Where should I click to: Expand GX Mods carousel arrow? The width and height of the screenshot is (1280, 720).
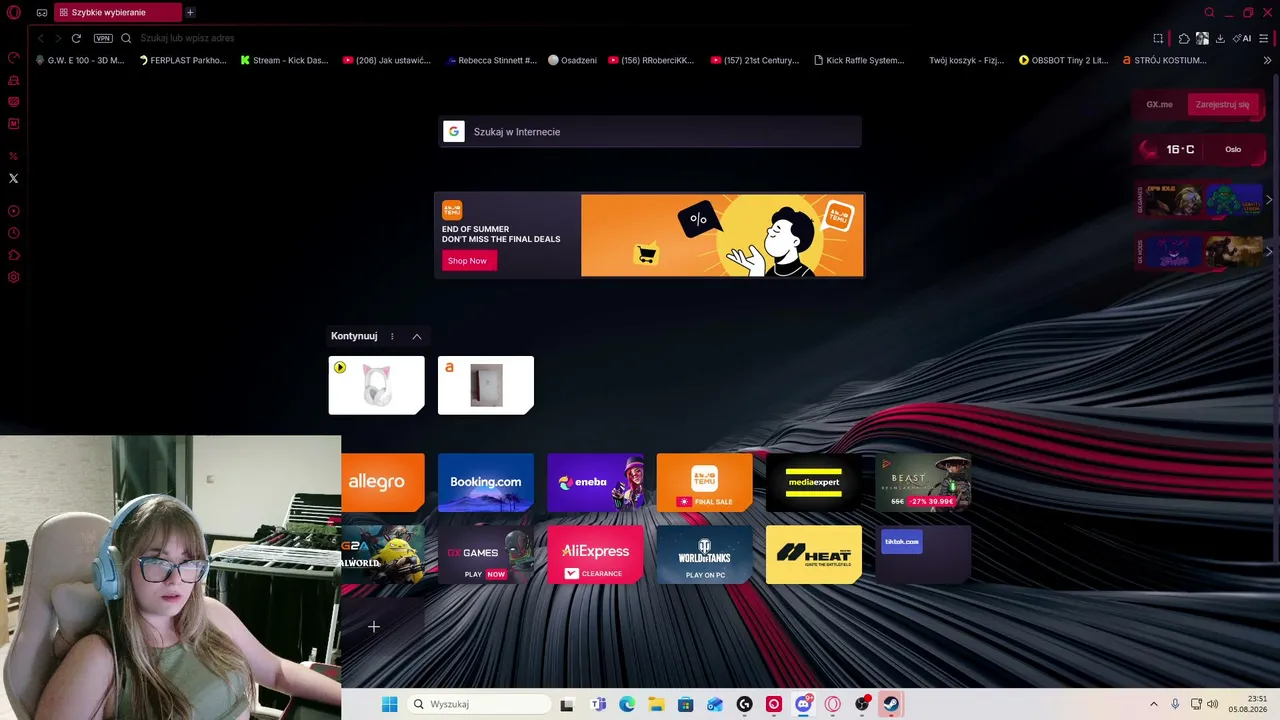point(1269,251)
